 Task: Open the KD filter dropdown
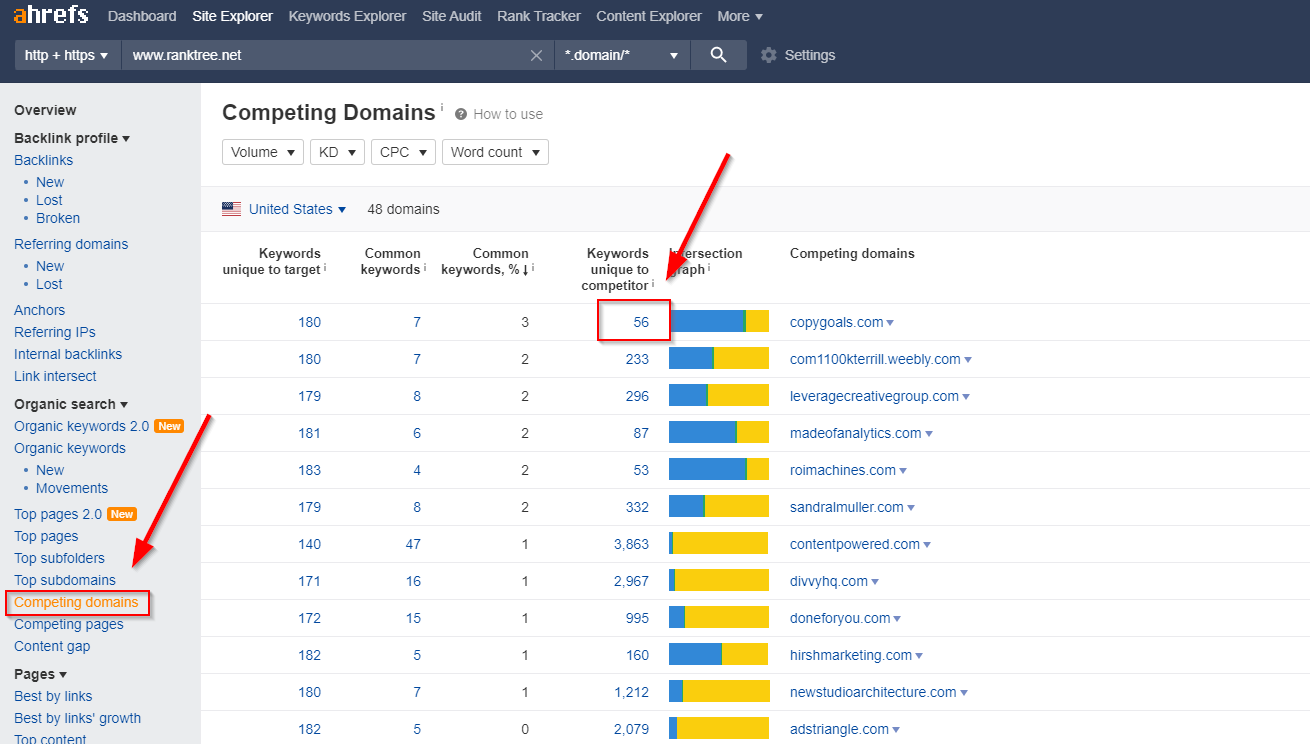(x=337, y=152)
